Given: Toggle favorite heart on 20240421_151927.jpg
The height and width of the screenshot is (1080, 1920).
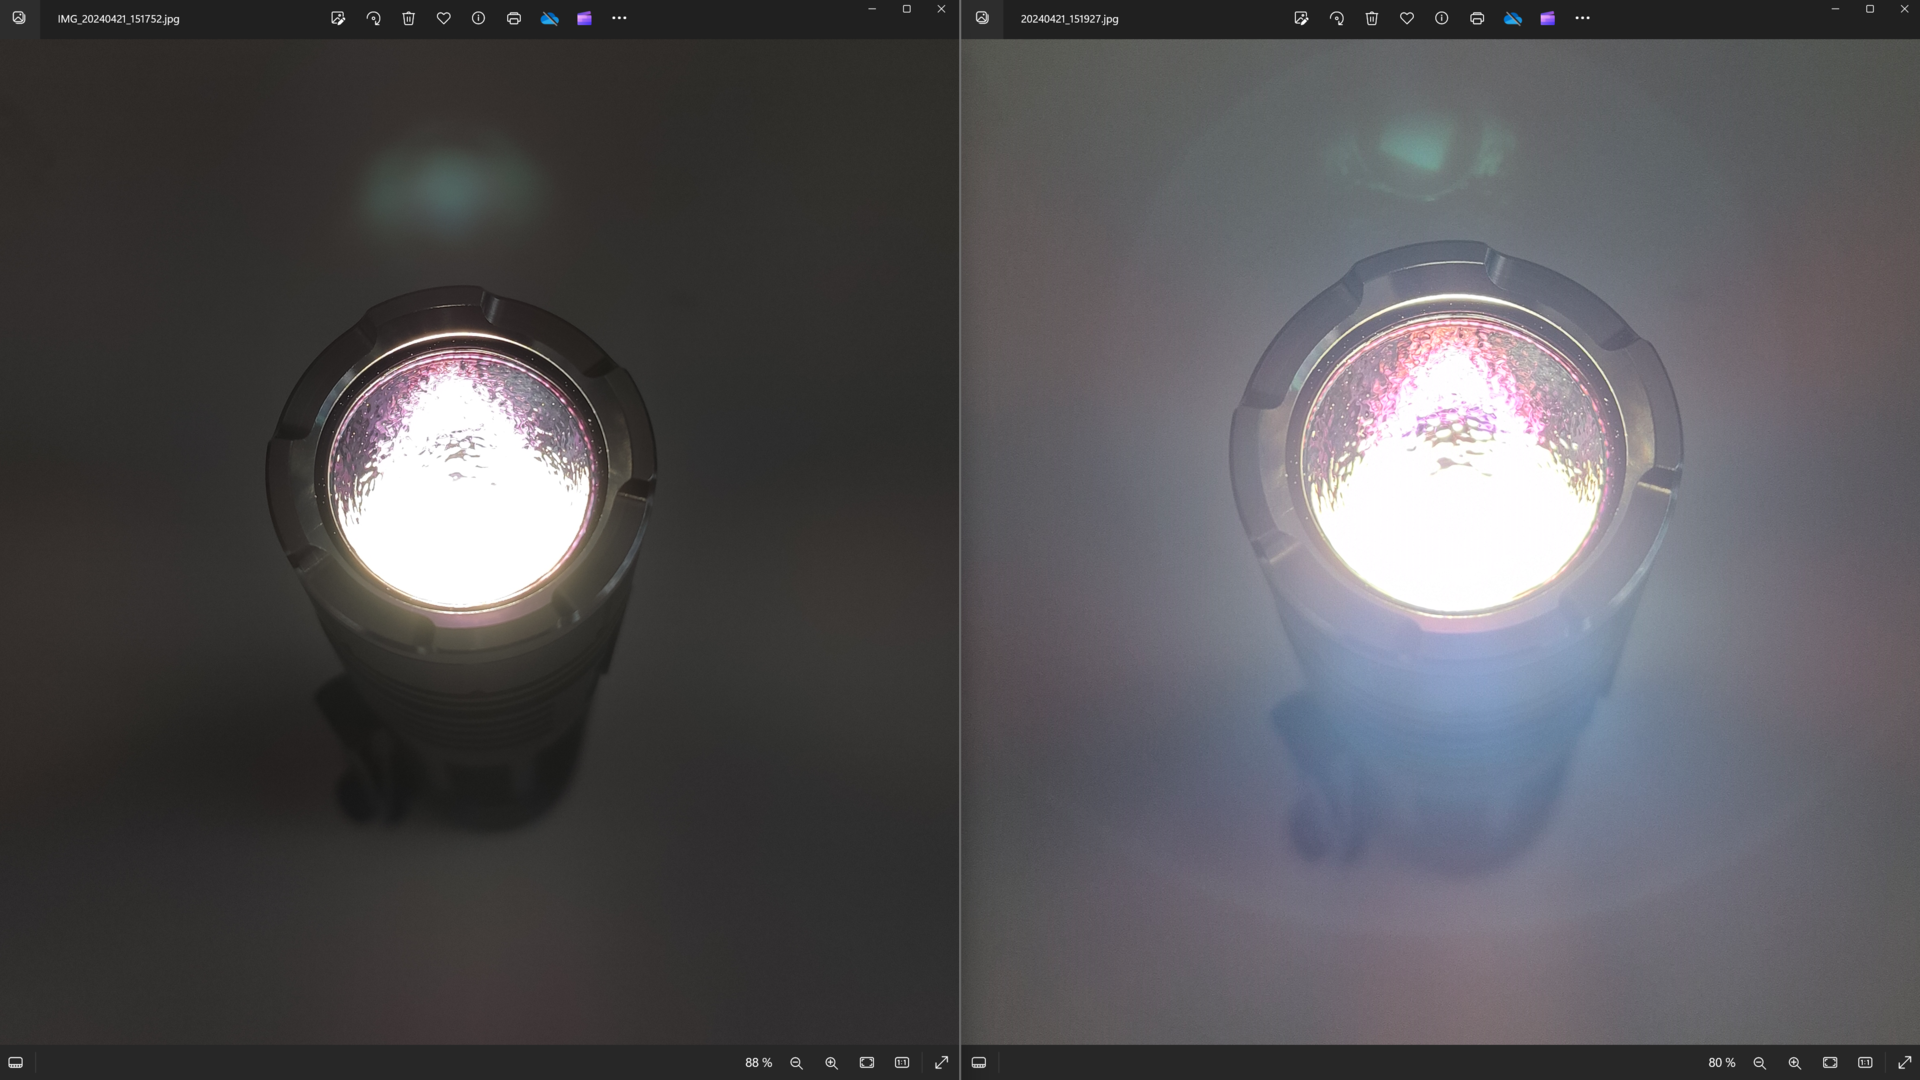Looking at the screenshot, I should click(x=1406, y=18).
